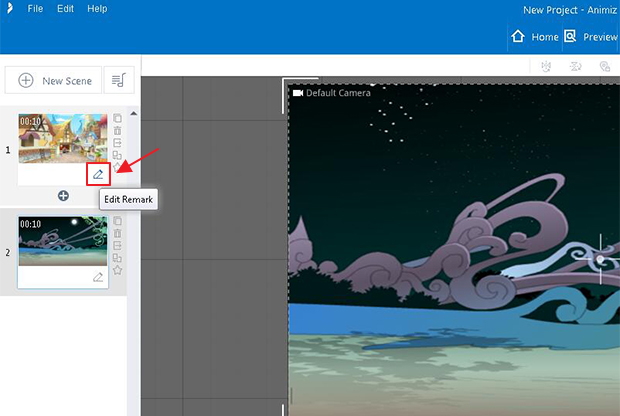
Task: Click the flip horizontal toolbar icon
Action: (546, 66)
